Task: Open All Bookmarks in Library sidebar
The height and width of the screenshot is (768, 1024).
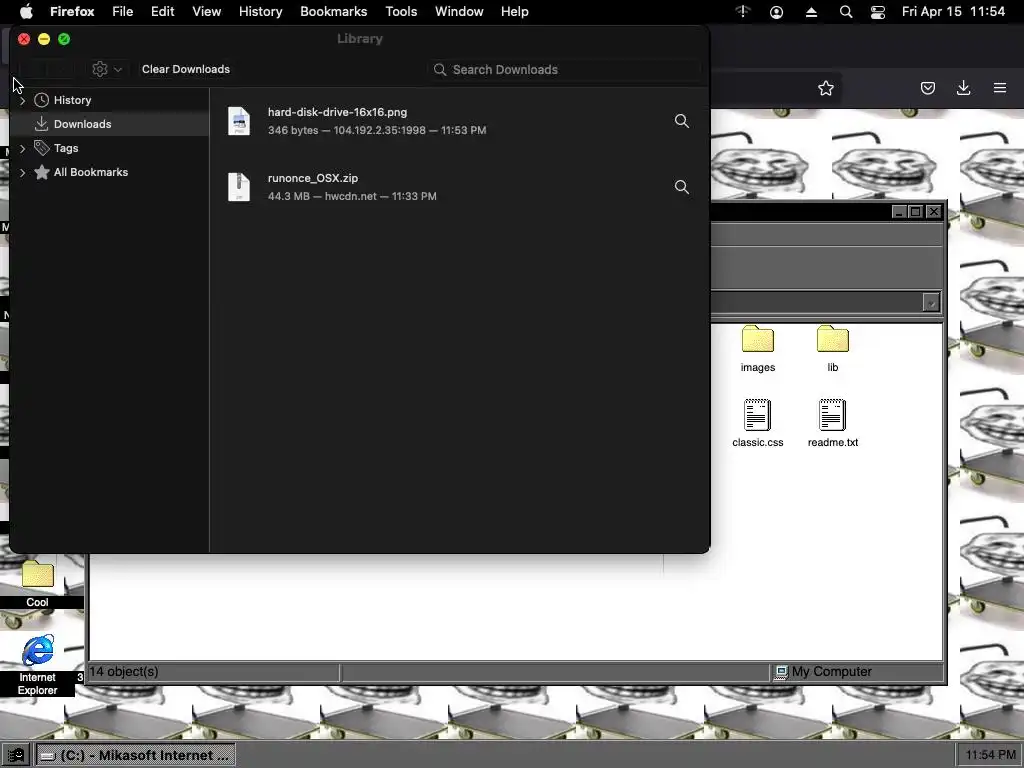Action: point(91,172)
